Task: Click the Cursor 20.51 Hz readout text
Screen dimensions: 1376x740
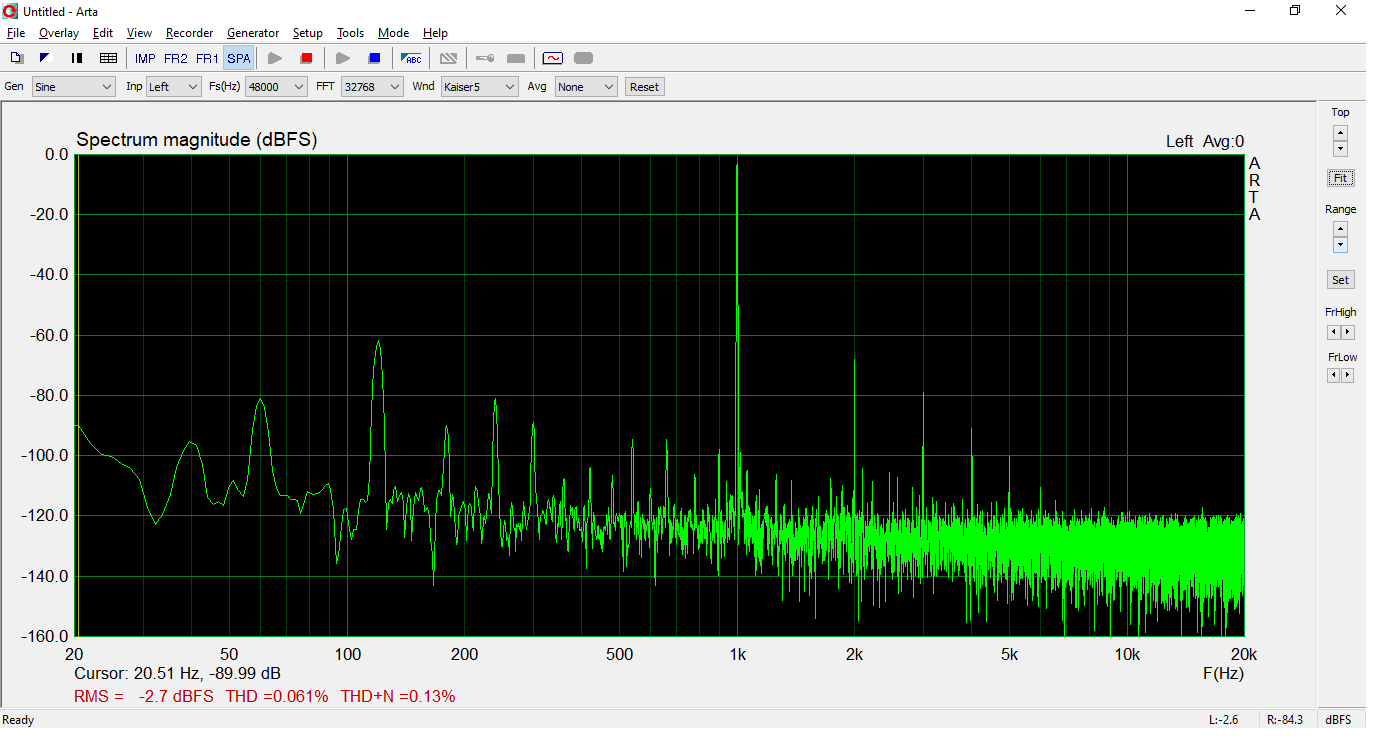Action: [x=177, y=674]
